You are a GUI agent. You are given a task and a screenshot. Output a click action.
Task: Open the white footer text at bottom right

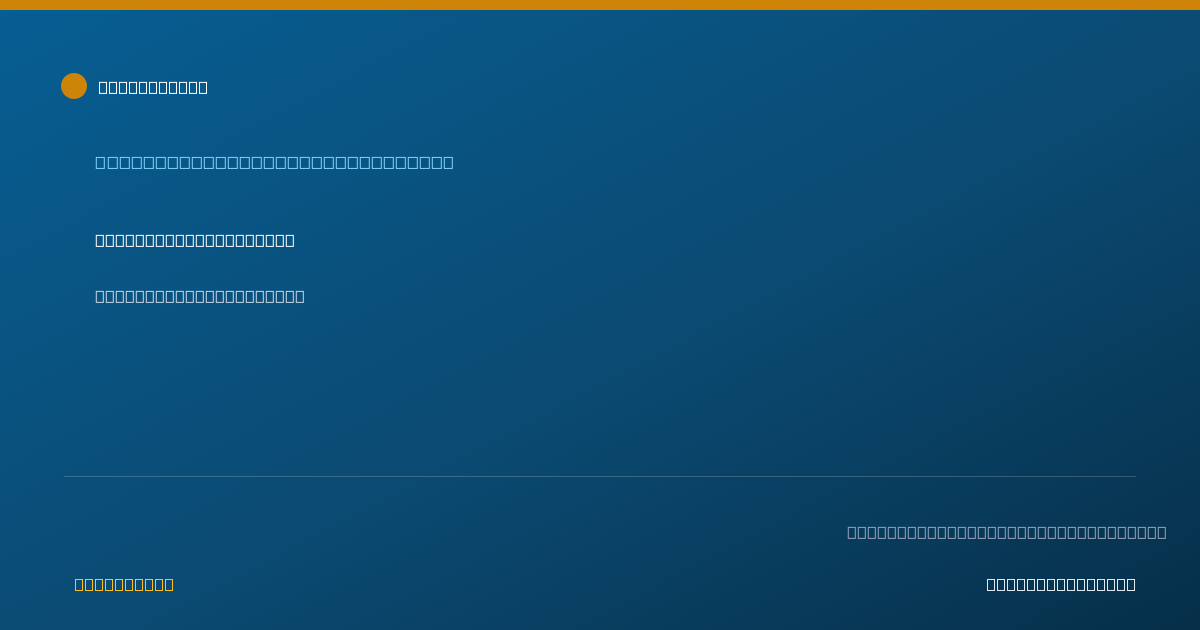coord(1061,584)
